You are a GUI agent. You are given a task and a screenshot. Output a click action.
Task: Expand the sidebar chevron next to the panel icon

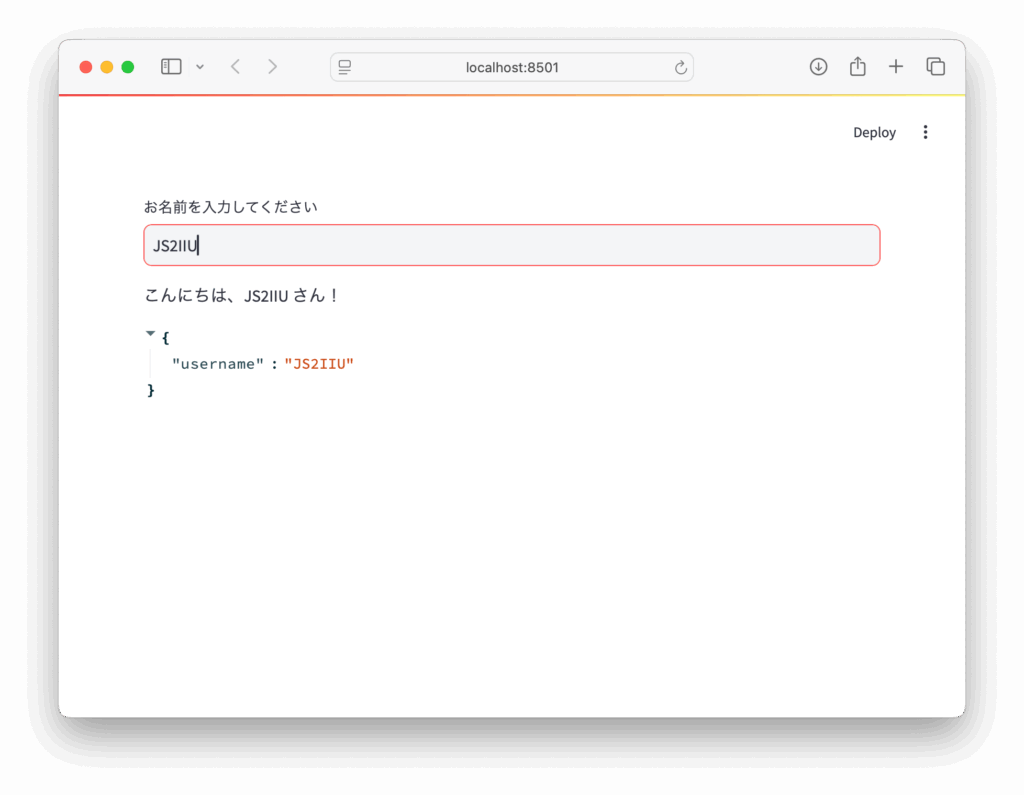tap(198, 66)
